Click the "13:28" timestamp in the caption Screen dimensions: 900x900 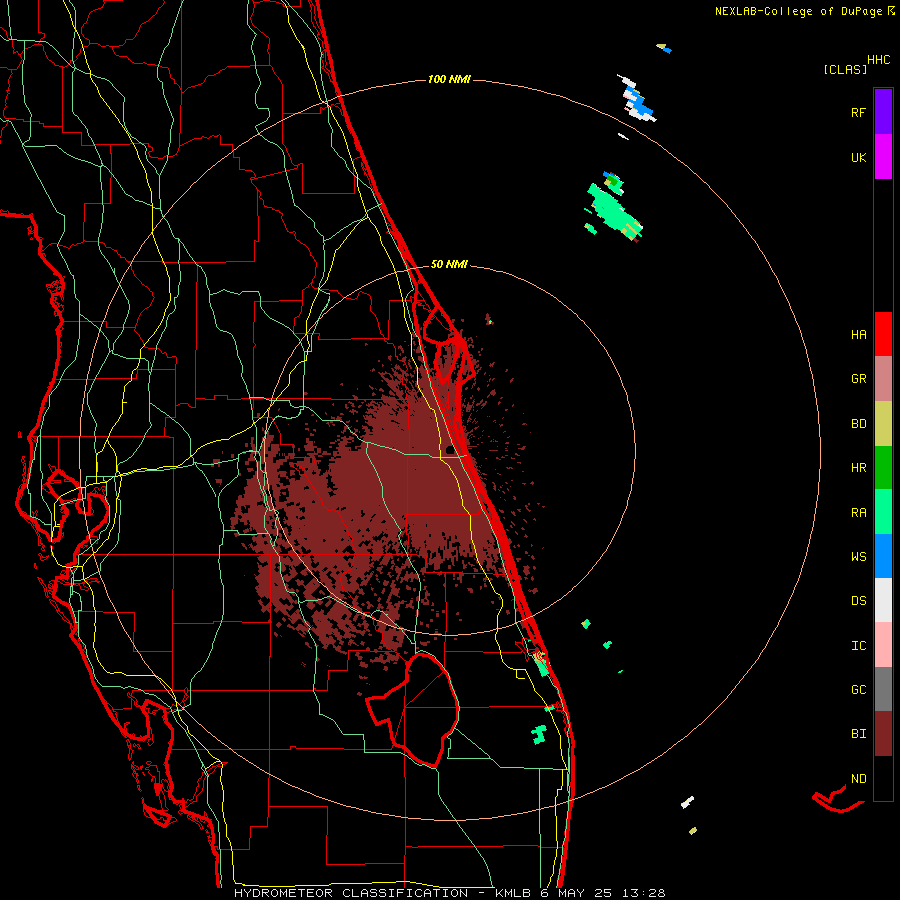pyautogui.click(x=646, y=893)
